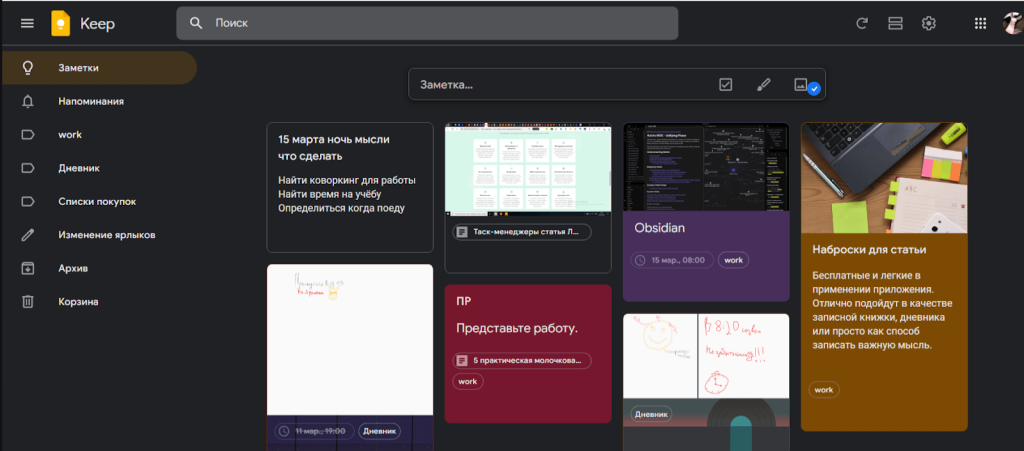Refresh notes with the reload icon
This screenshot has height=451, width=1024.
862,23
